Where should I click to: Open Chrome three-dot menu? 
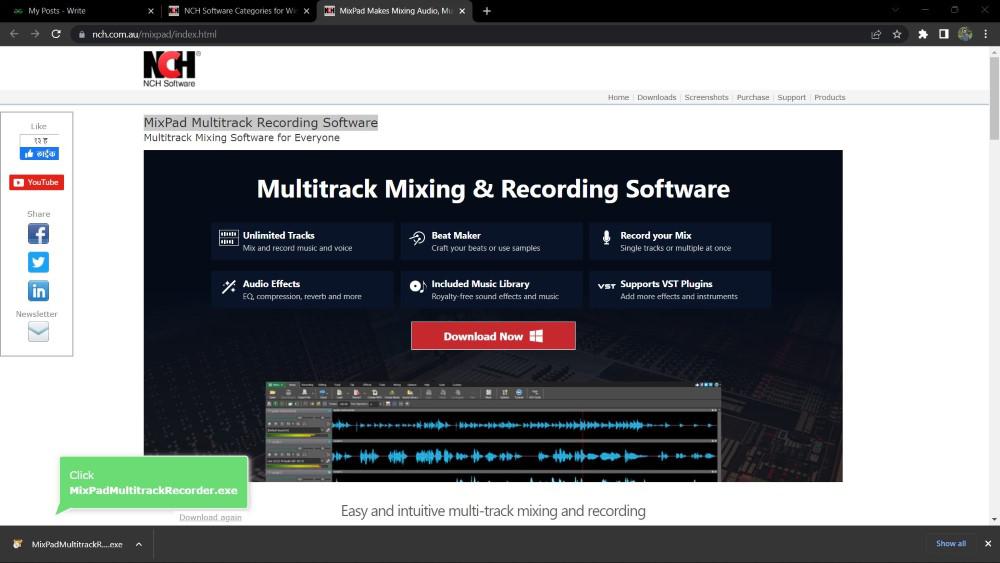coord(985,34)
